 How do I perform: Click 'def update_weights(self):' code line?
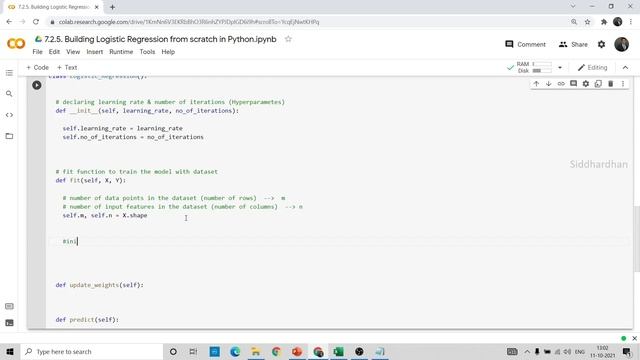tap(100, 285)
